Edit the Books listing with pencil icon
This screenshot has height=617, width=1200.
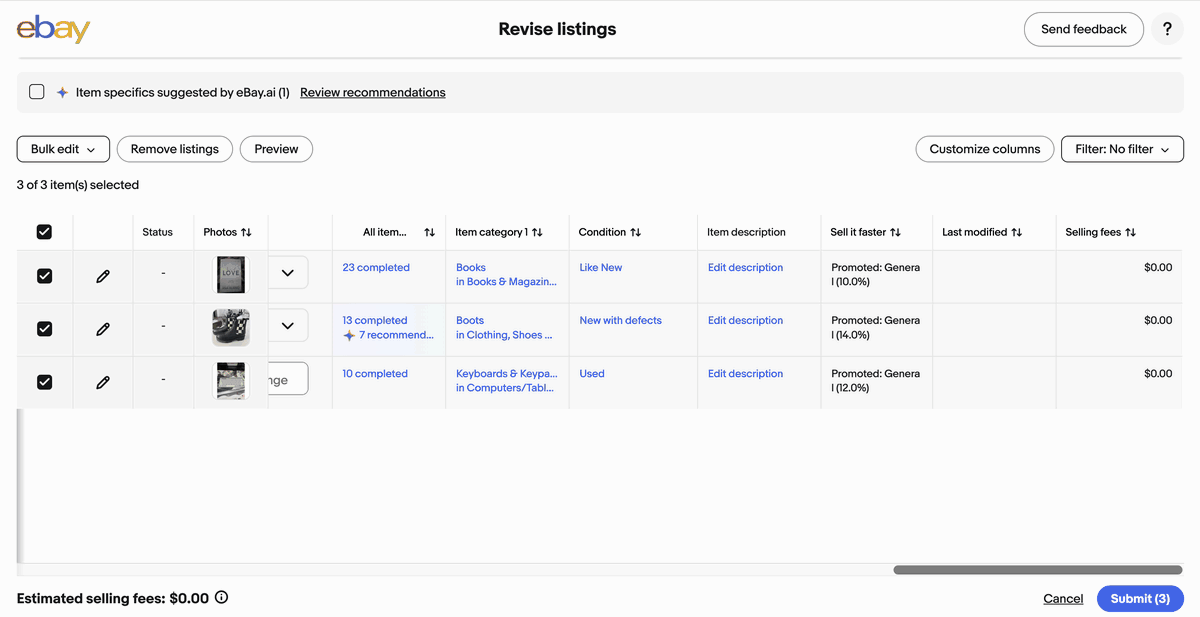point(103,276)
